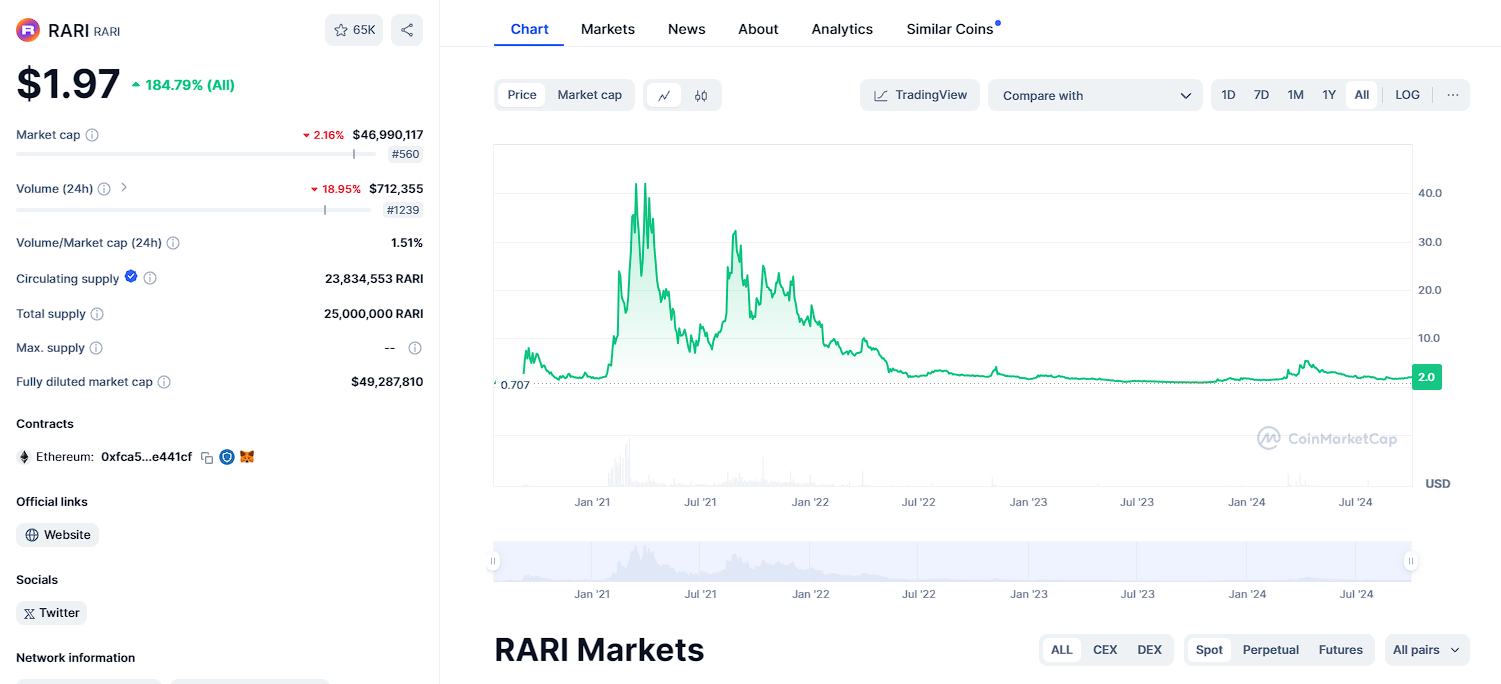Toggle chart to Market cap view
The width and height of the screenshot is (1501, 684).
click(x=589, y=95)
